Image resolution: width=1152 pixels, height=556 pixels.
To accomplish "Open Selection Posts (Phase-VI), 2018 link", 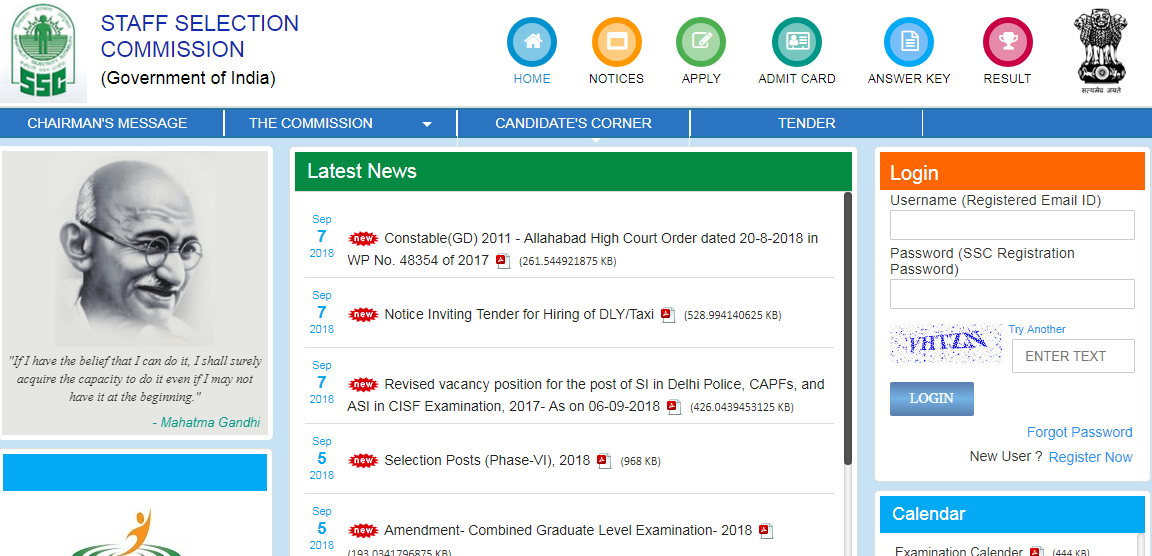I will (487, 461).
